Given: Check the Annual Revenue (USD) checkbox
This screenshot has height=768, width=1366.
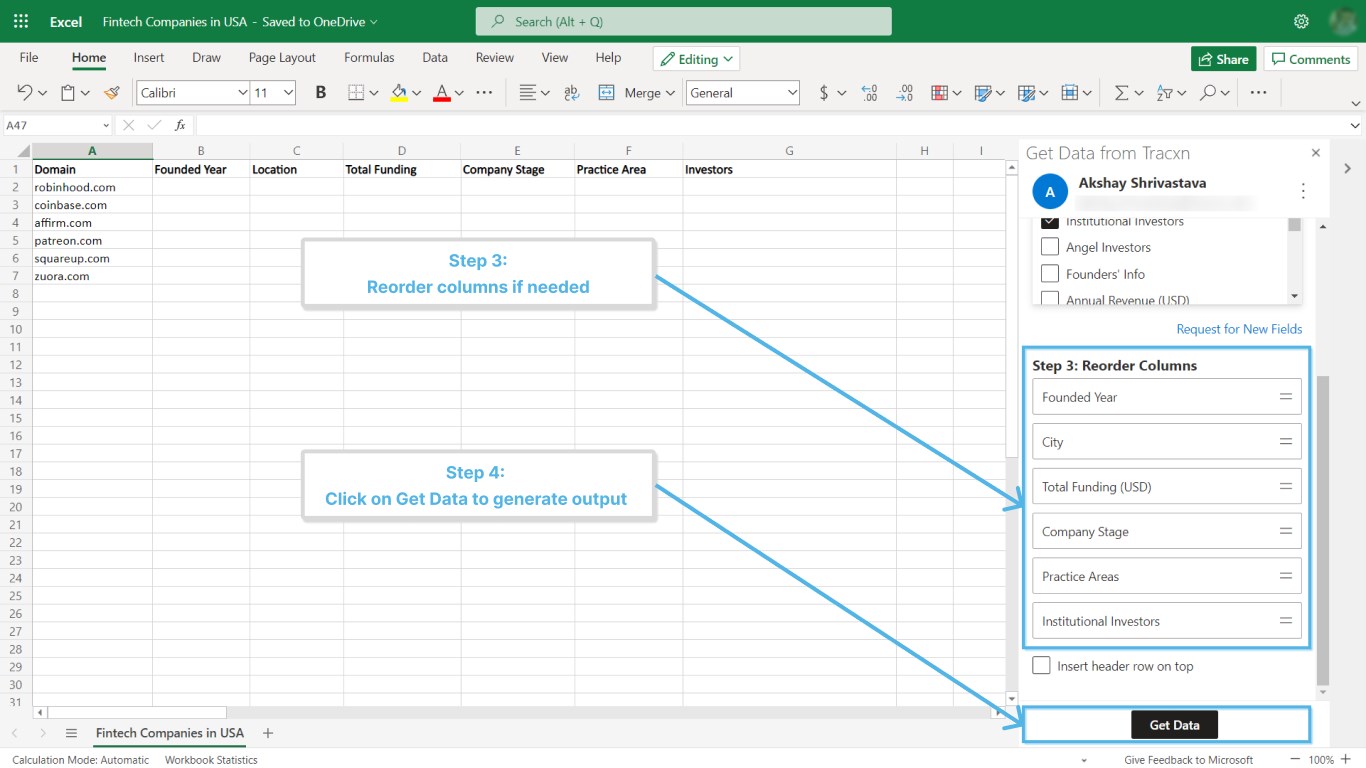Looking at the screenshot, I should coord(1050,299).
